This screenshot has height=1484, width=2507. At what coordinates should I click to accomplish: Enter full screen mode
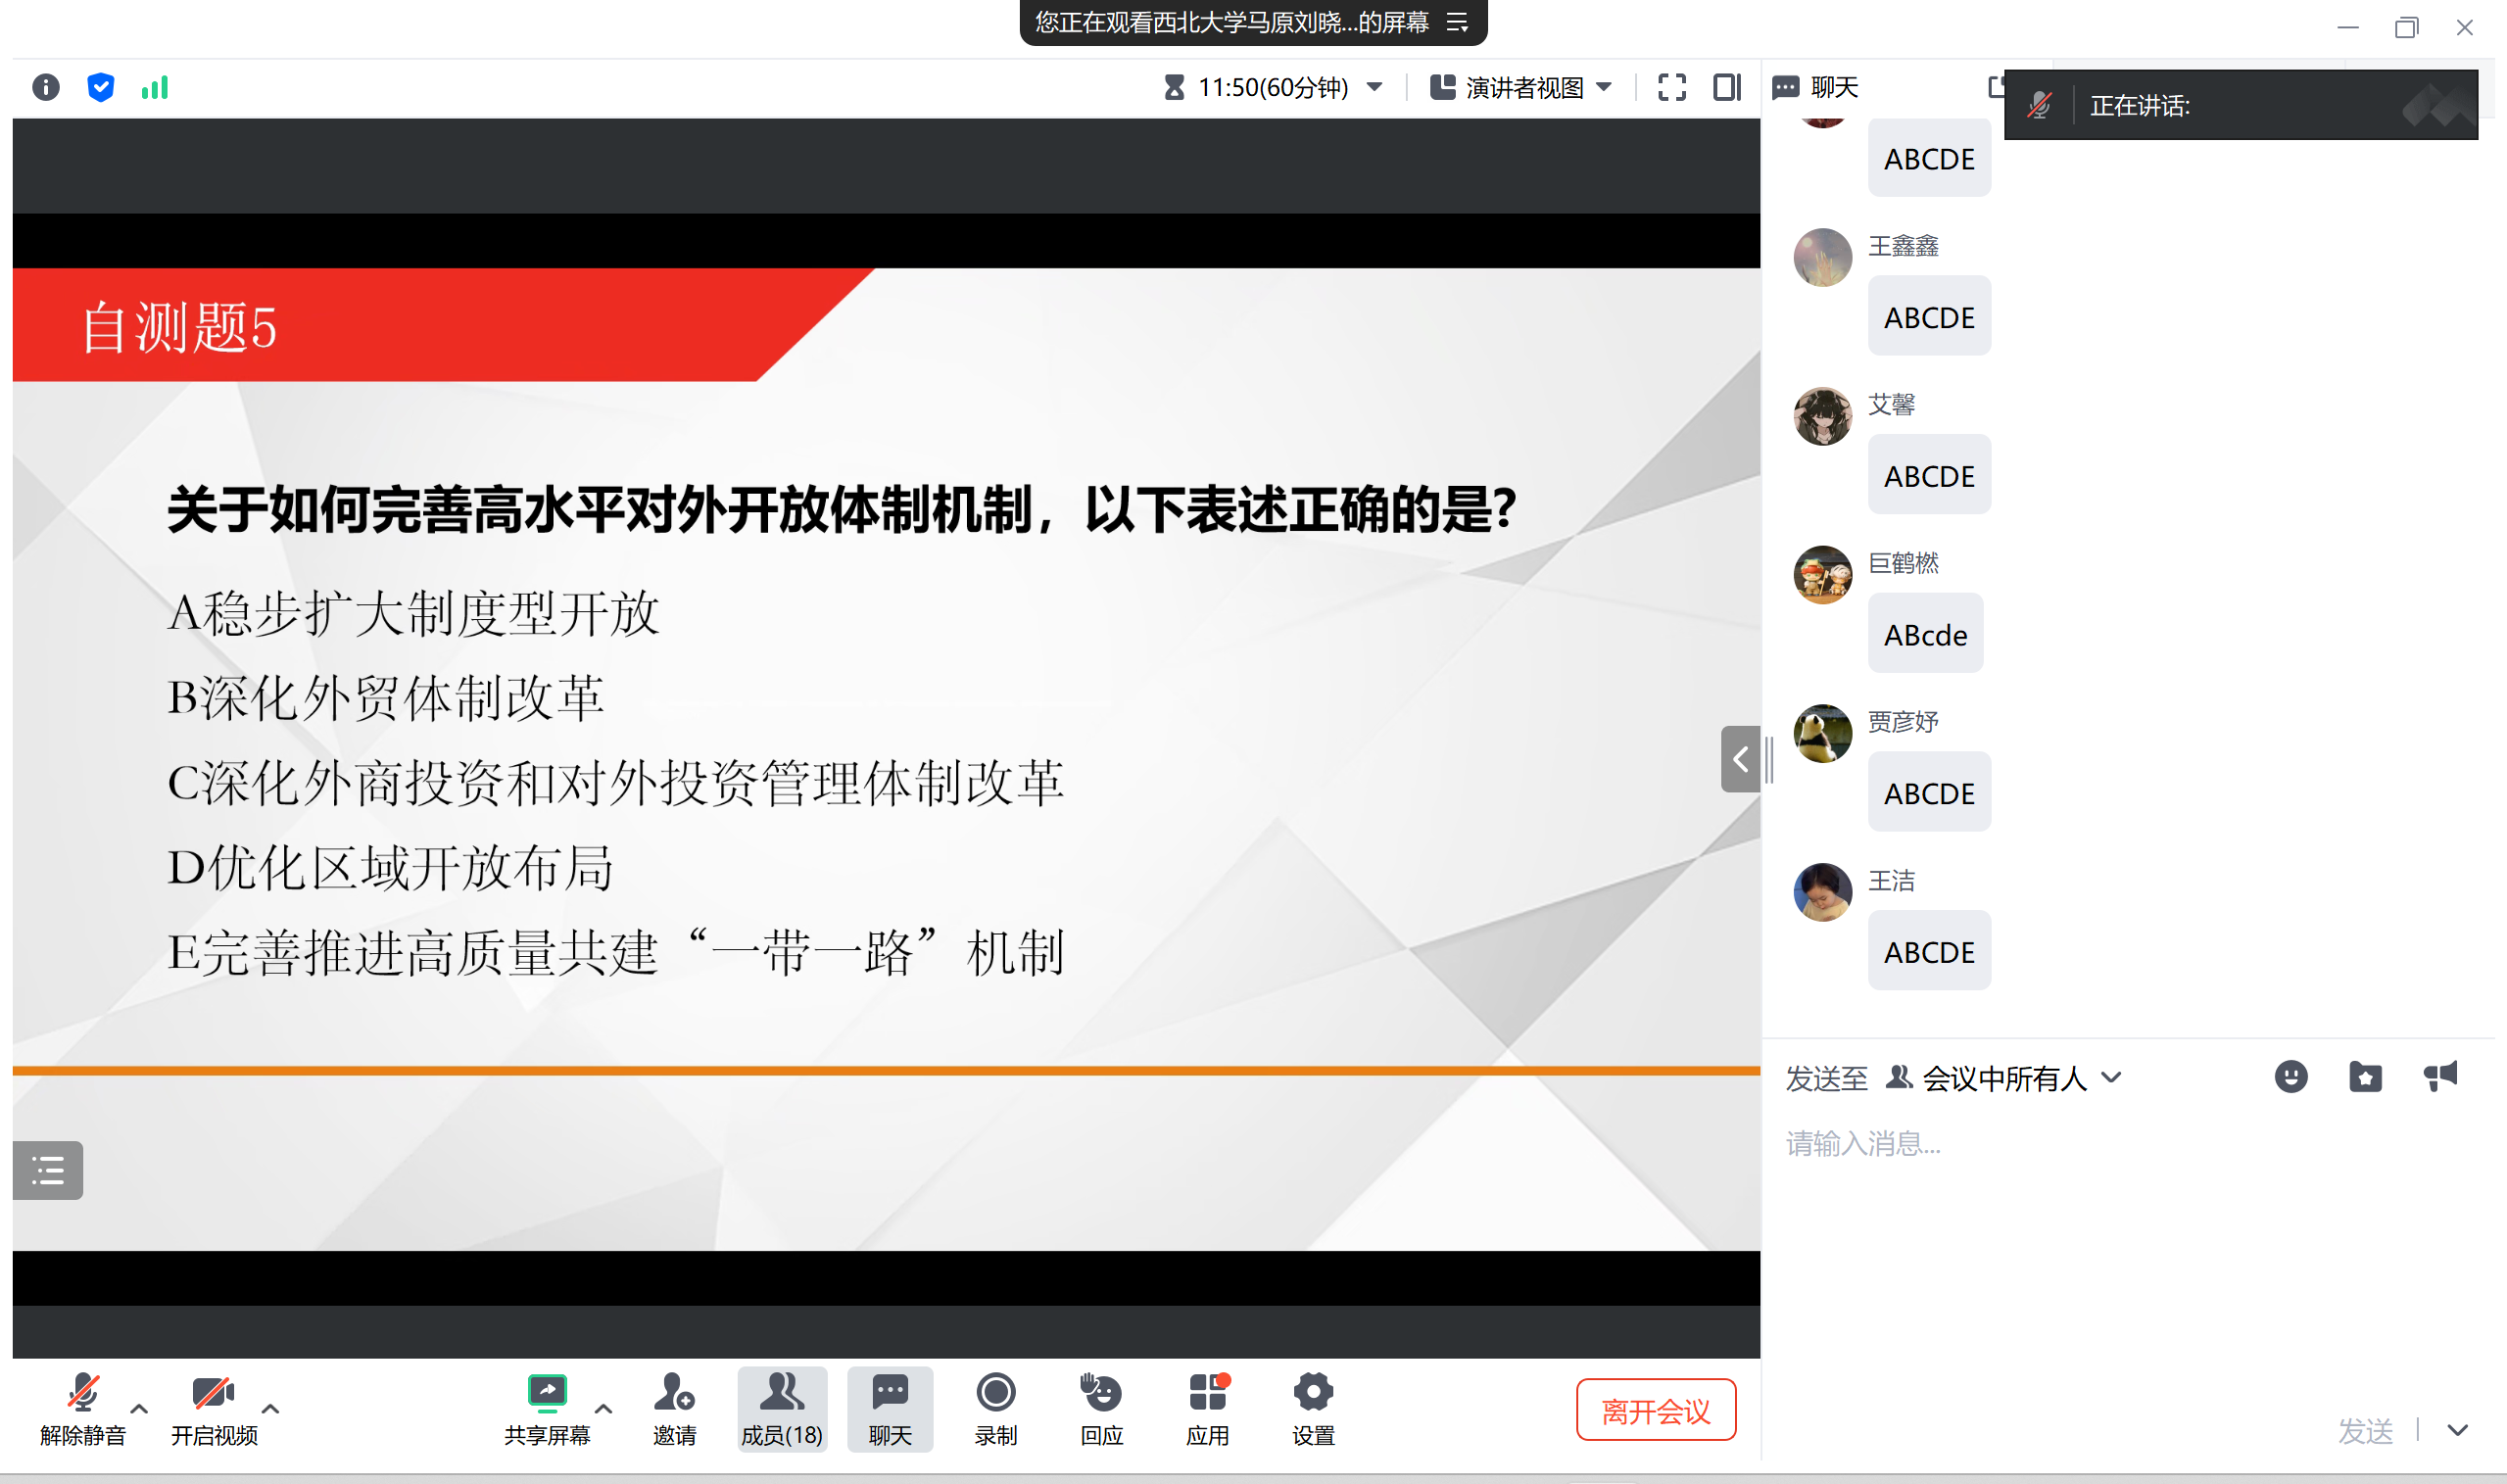click(x=1671, y=87)
